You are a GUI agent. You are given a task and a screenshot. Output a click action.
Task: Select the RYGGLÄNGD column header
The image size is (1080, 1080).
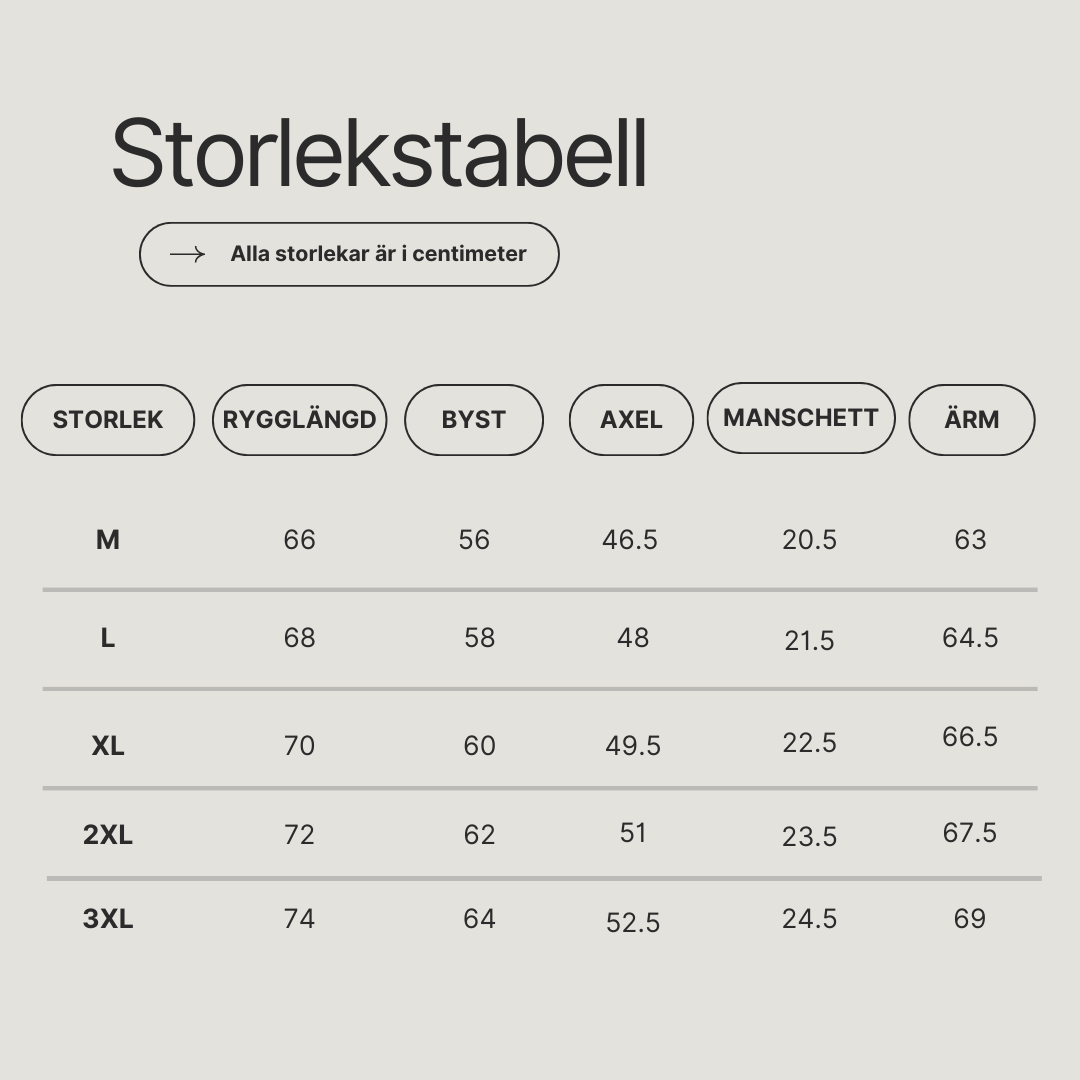click(300, 419)
